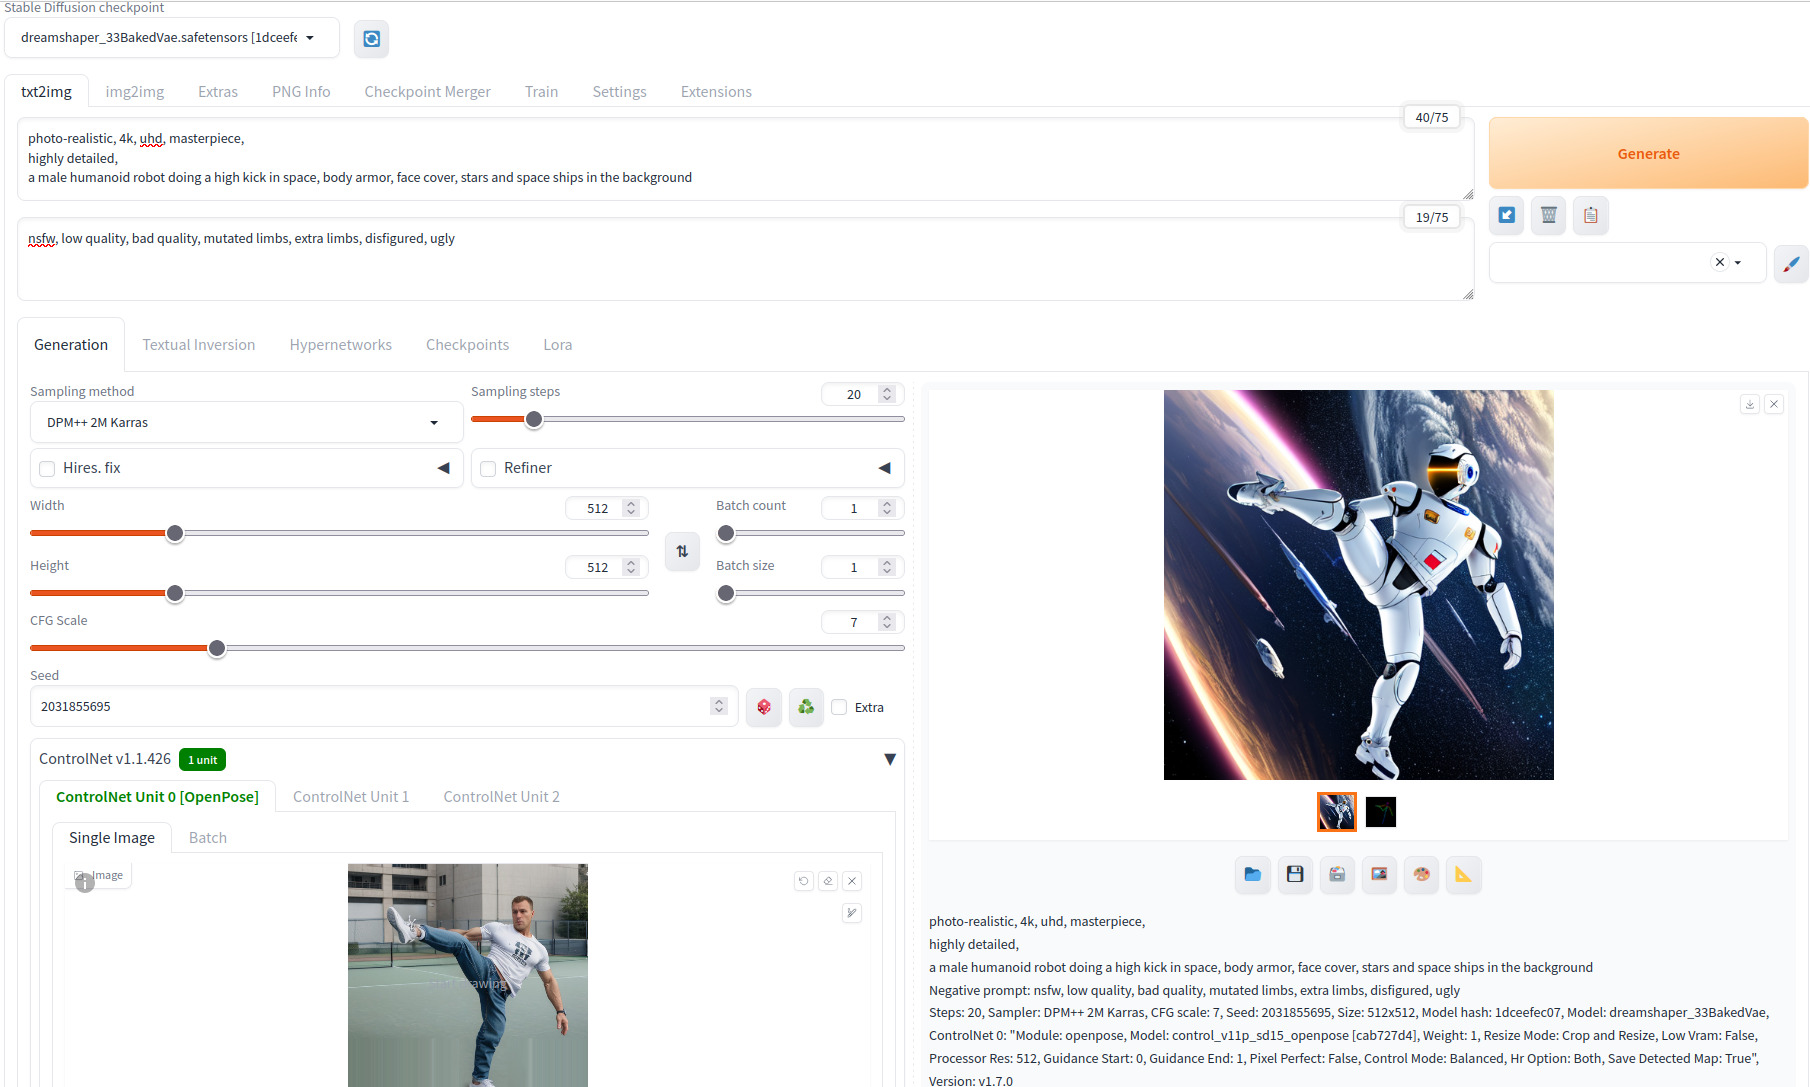Send the result to img2img via framed picture icon
The image size is (1810, 1087).
(1379, 874)
